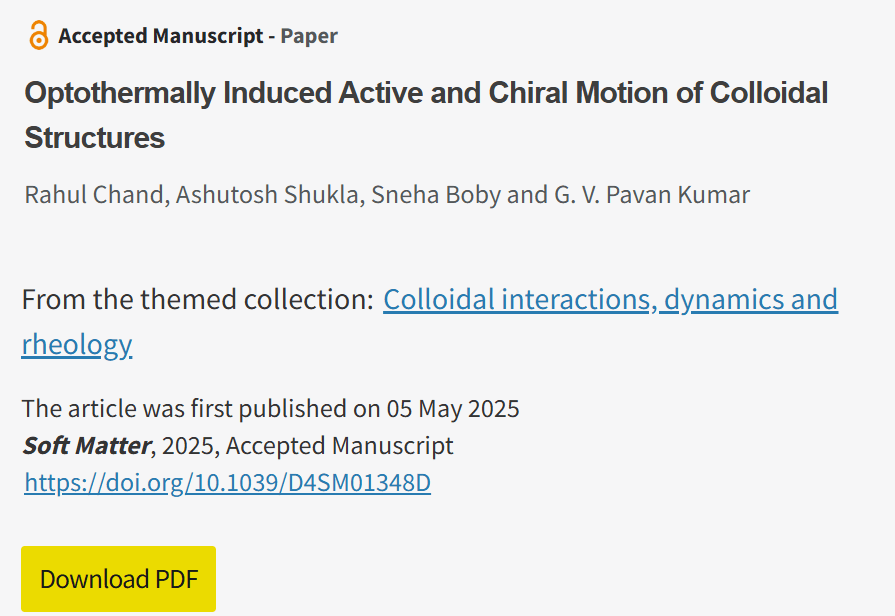Select author name Ashutosh Shukla

(x=267, y=194)
